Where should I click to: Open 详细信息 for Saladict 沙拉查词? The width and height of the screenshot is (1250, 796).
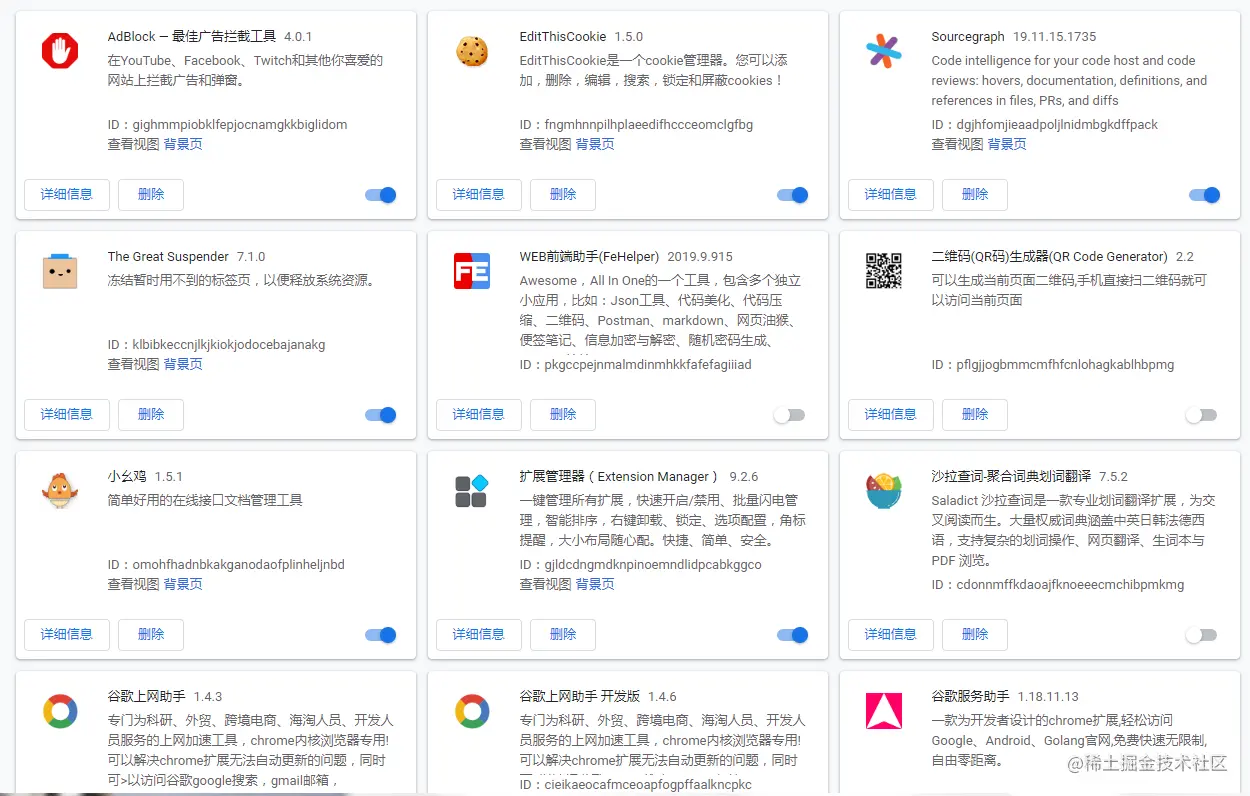click(891, 635)
